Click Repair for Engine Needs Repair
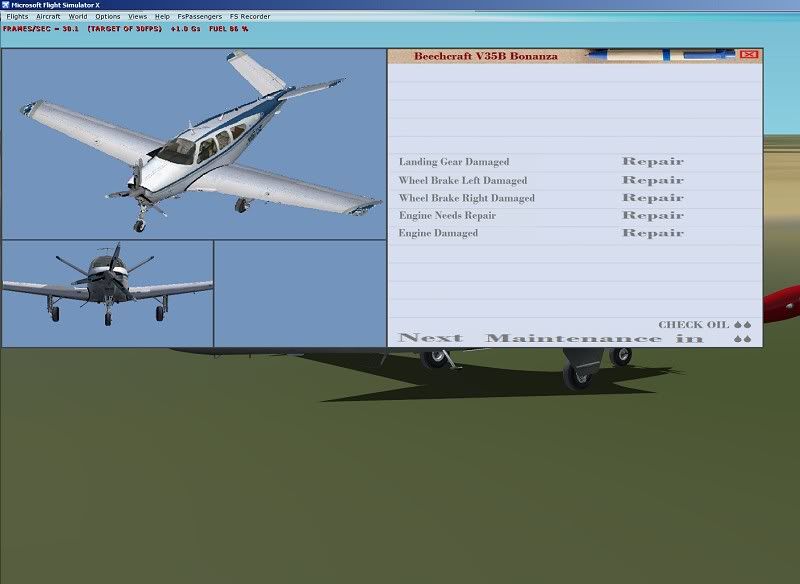Viewport: 800px width, 584px height. pyautogui.click(x=653, y=215)
